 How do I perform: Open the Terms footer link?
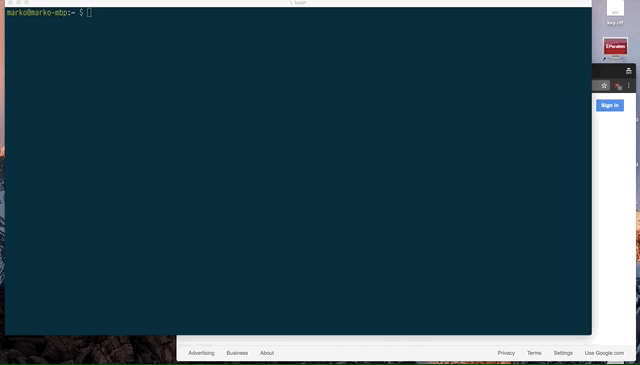coord(534,353)
